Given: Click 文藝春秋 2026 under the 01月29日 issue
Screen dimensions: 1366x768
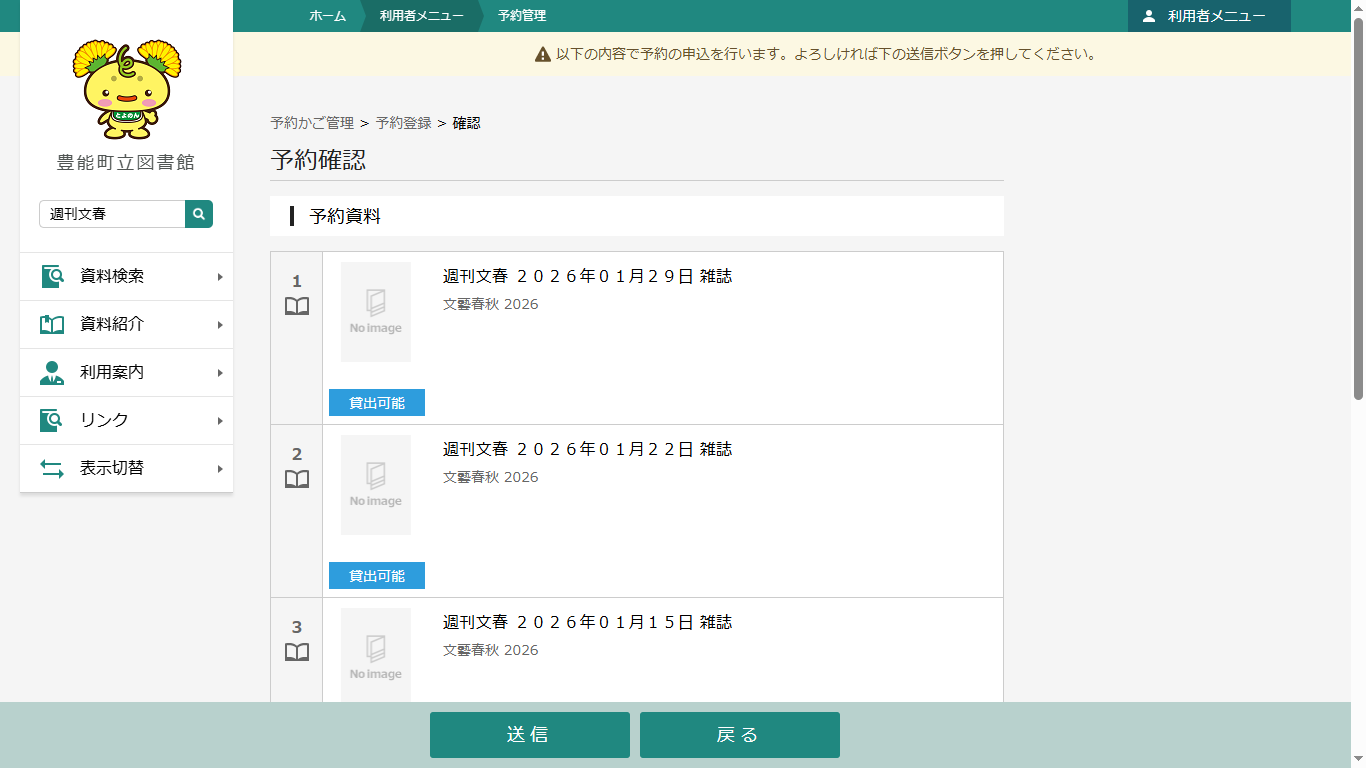Looking at the screenshot, I should [x=491, y=304].
